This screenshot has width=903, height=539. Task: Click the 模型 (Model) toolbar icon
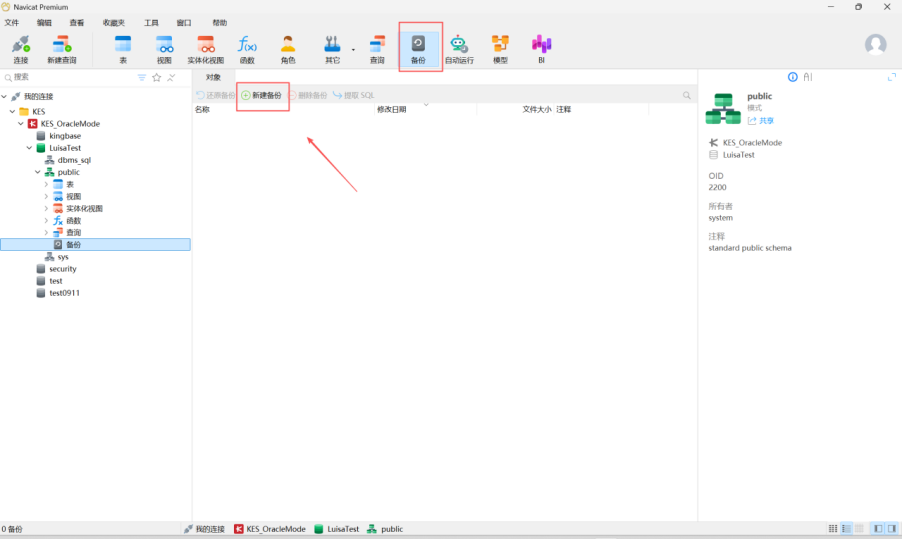[500, 48]
